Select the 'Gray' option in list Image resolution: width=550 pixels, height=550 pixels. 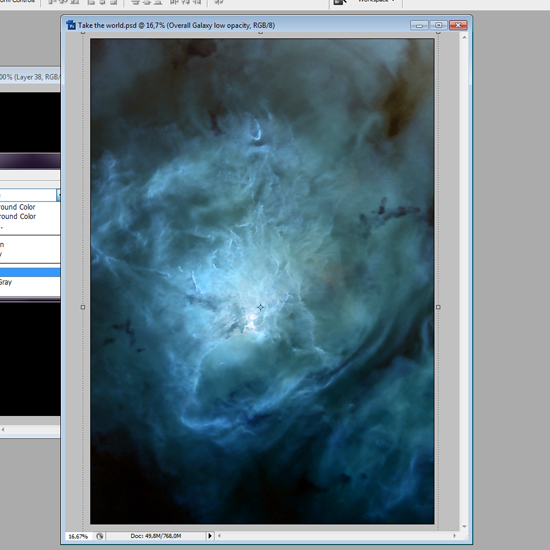[6, 282]
